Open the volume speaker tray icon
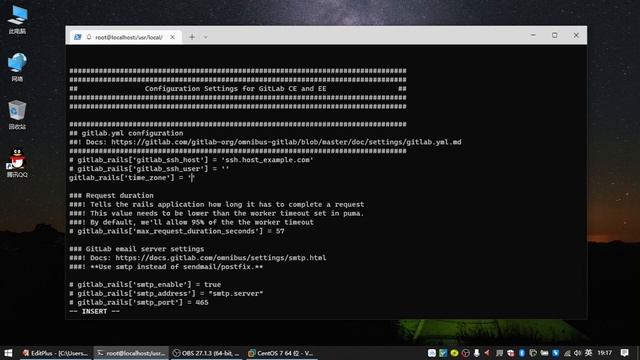 pos(577,353)
